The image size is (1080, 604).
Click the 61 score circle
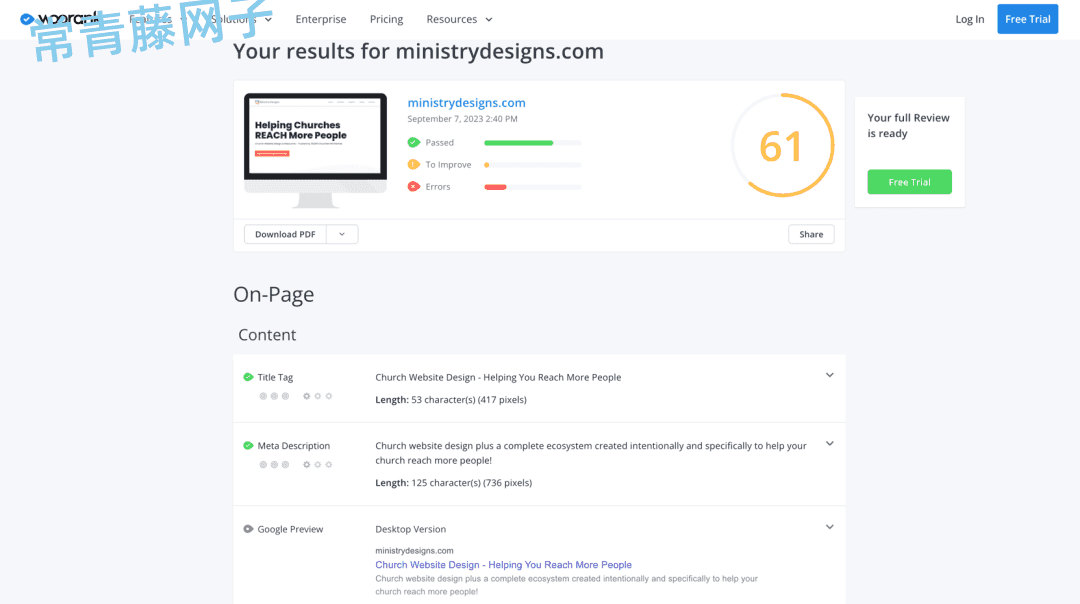[782, 145]
